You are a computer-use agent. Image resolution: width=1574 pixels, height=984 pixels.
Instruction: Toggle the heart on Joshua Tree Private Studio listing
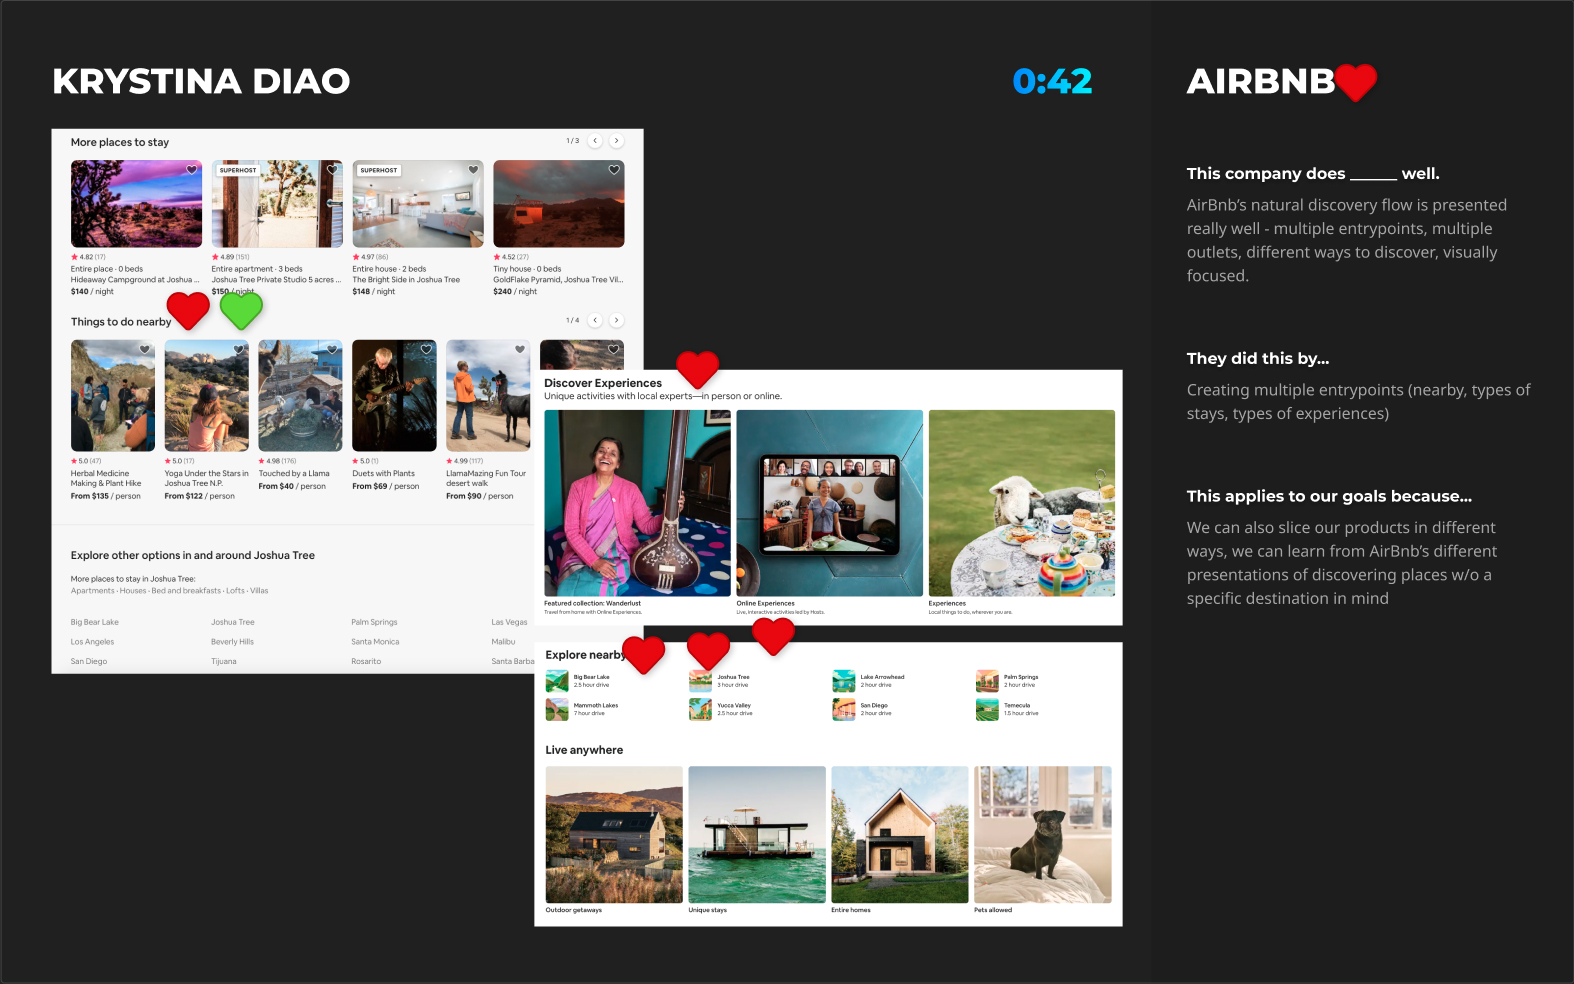tap(333, 170)
